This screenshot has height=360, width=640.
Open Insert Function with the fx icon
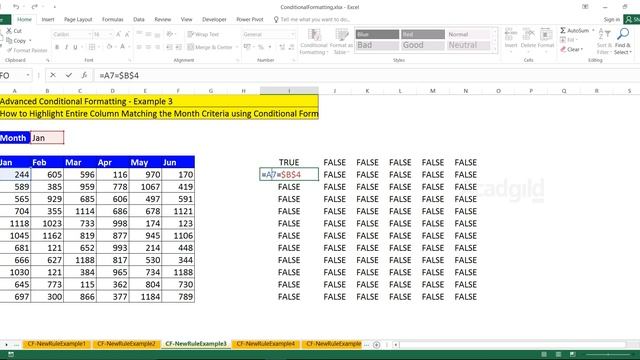84,75
